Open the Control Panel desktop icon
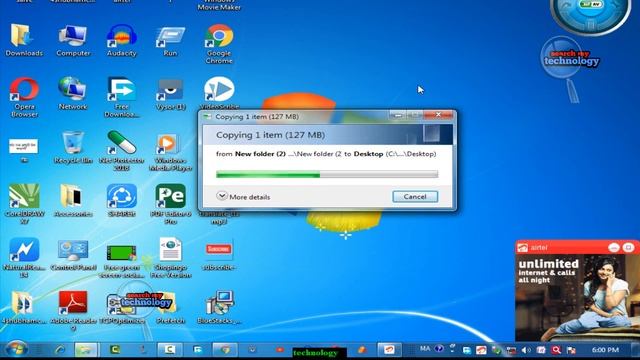The image size is (640, 360). 73,255
